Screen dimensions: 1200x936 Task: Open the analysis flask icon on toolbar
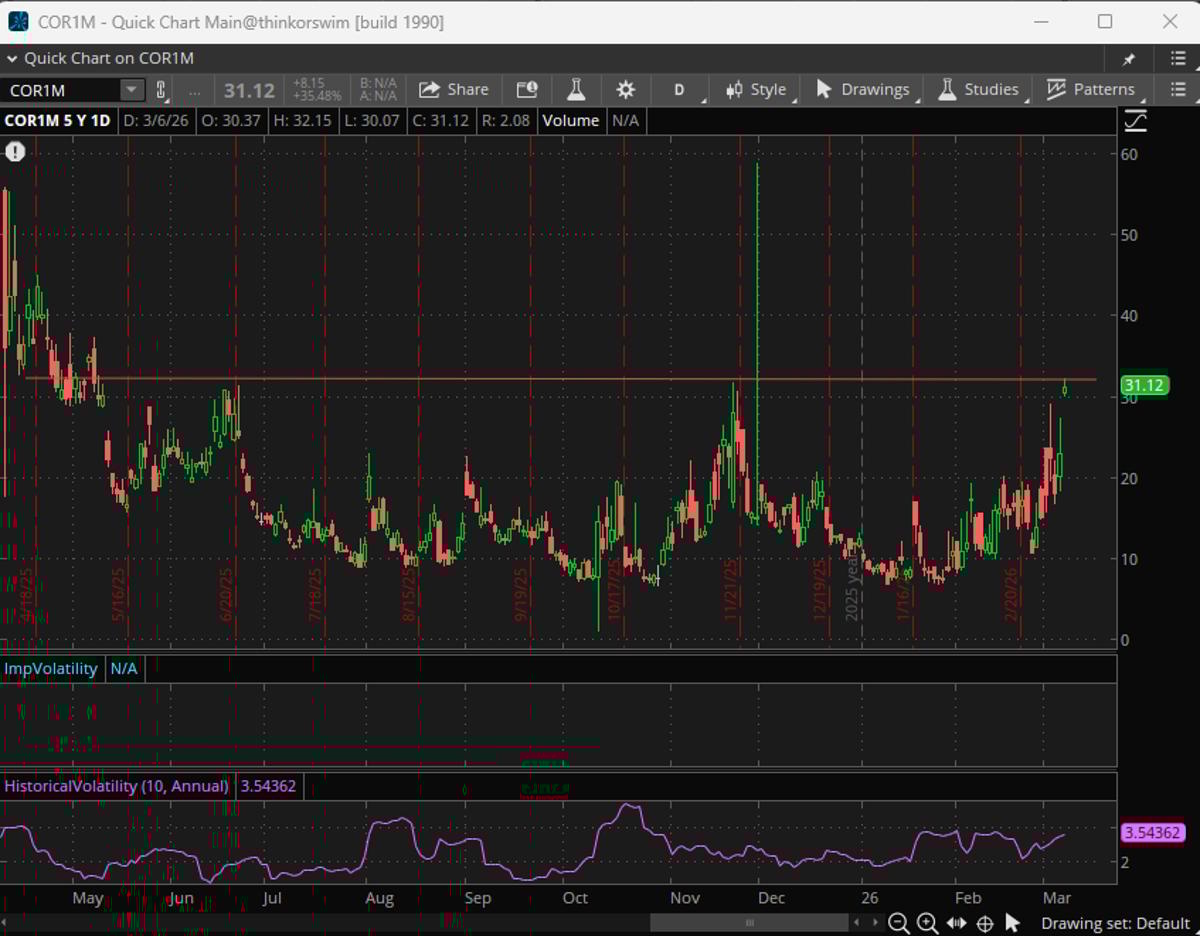(x=576, y=89)
